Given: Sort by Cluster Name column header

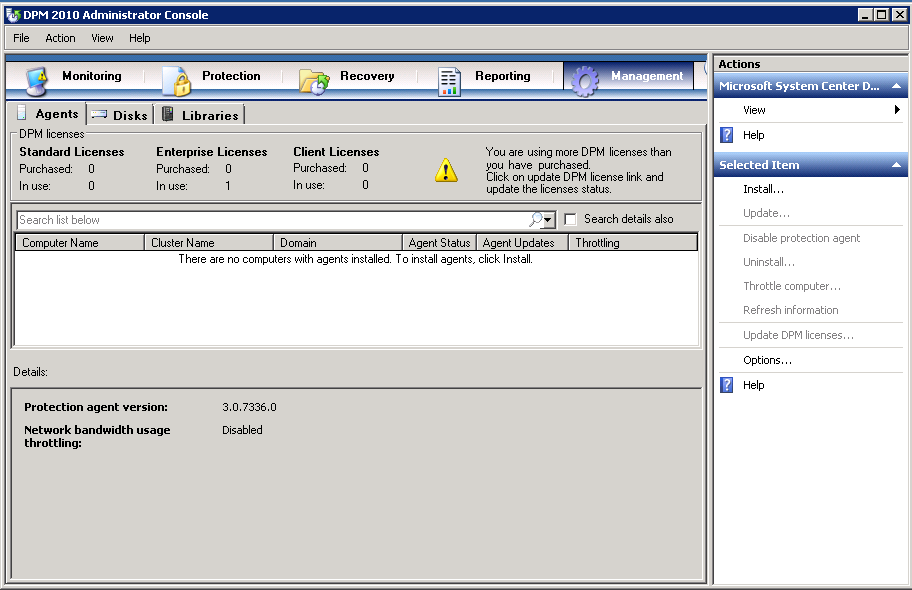Looking at the screenshot, I should point(209,243).
